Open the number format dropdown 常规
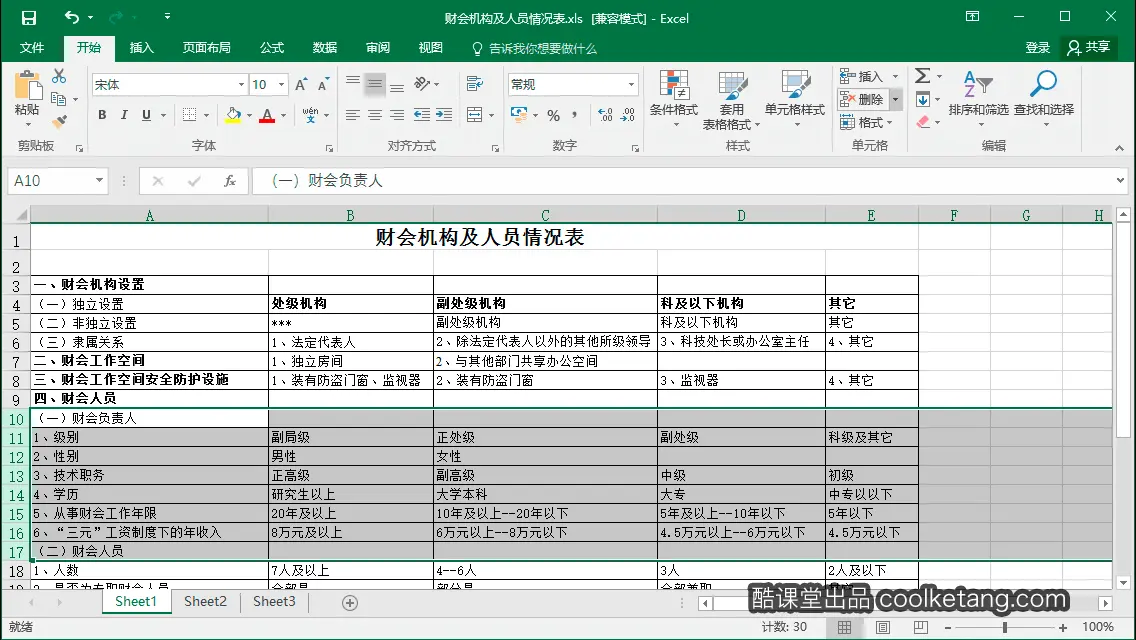Screen dimensions: 1136x640 [631, 85]
